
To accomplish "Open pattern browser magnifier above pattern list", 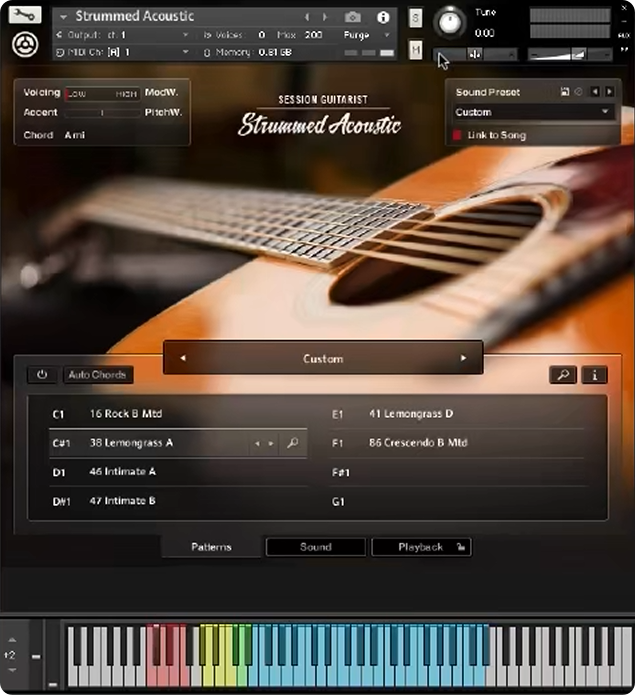I will (563, 375).
